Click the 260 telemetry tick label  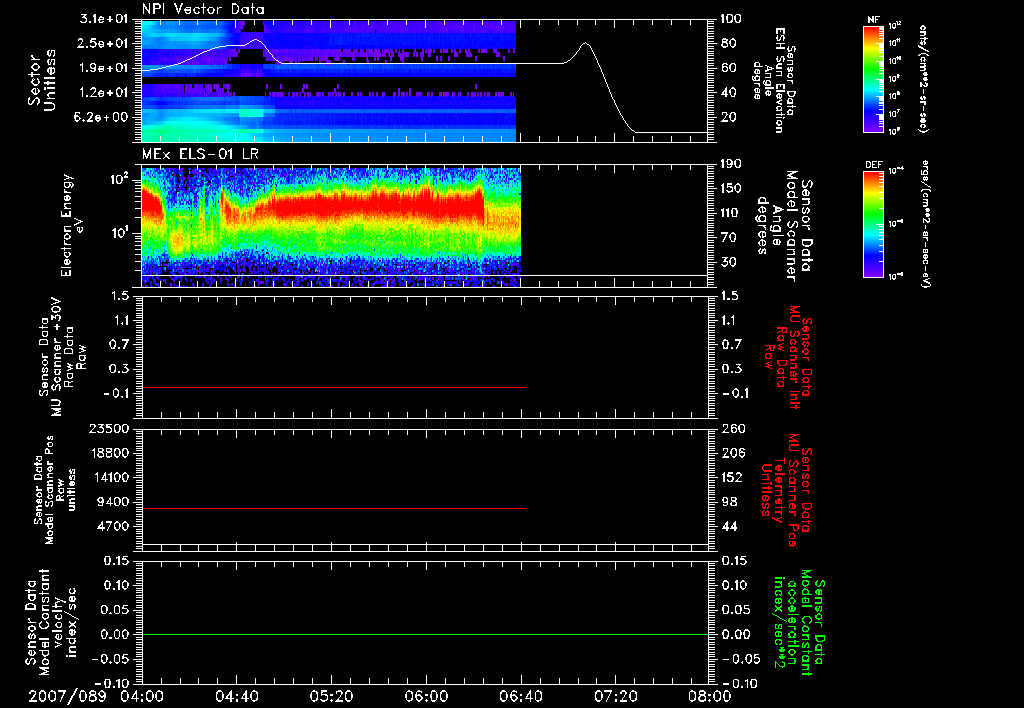point(733,429)
